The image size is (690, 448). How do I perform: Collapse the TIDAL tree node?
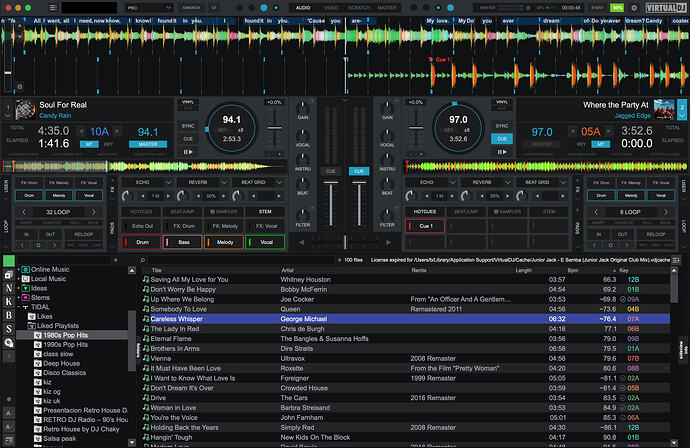pyautogui.click(x=18, y=307)
